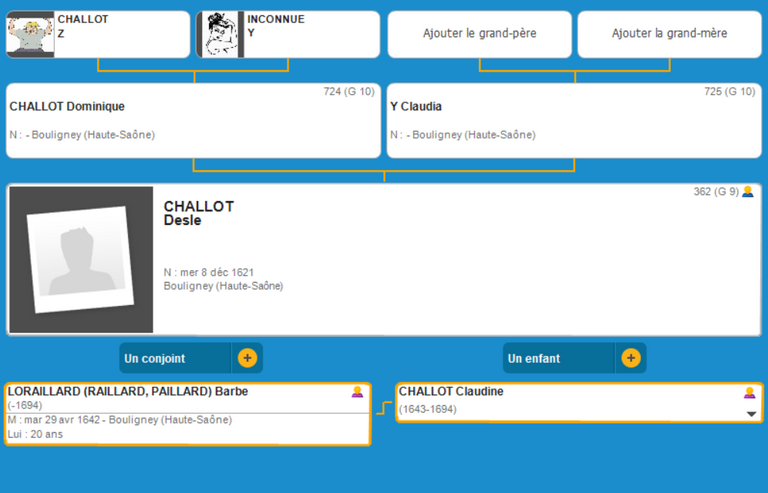Click the person icon in Desle's card

coord(747,192)
